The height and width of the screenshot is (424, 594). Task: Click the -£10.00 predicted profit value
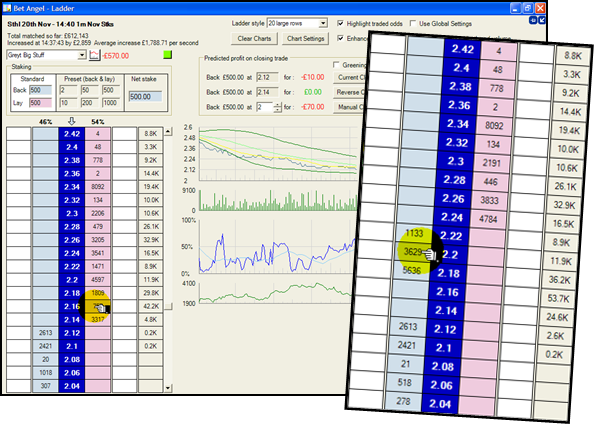pos(313,77)
